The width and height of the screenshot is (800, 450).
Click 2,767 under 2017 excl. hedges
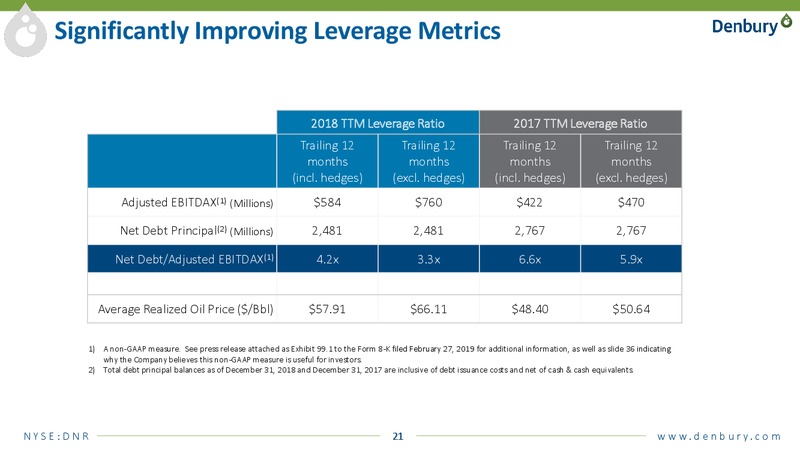click(631, 231)
